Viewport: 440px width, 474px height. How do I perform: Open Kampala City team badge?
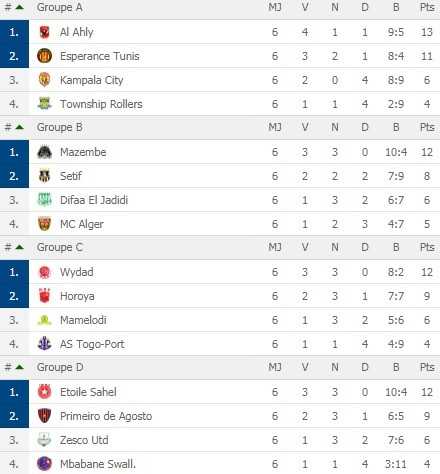pos(44,80)
